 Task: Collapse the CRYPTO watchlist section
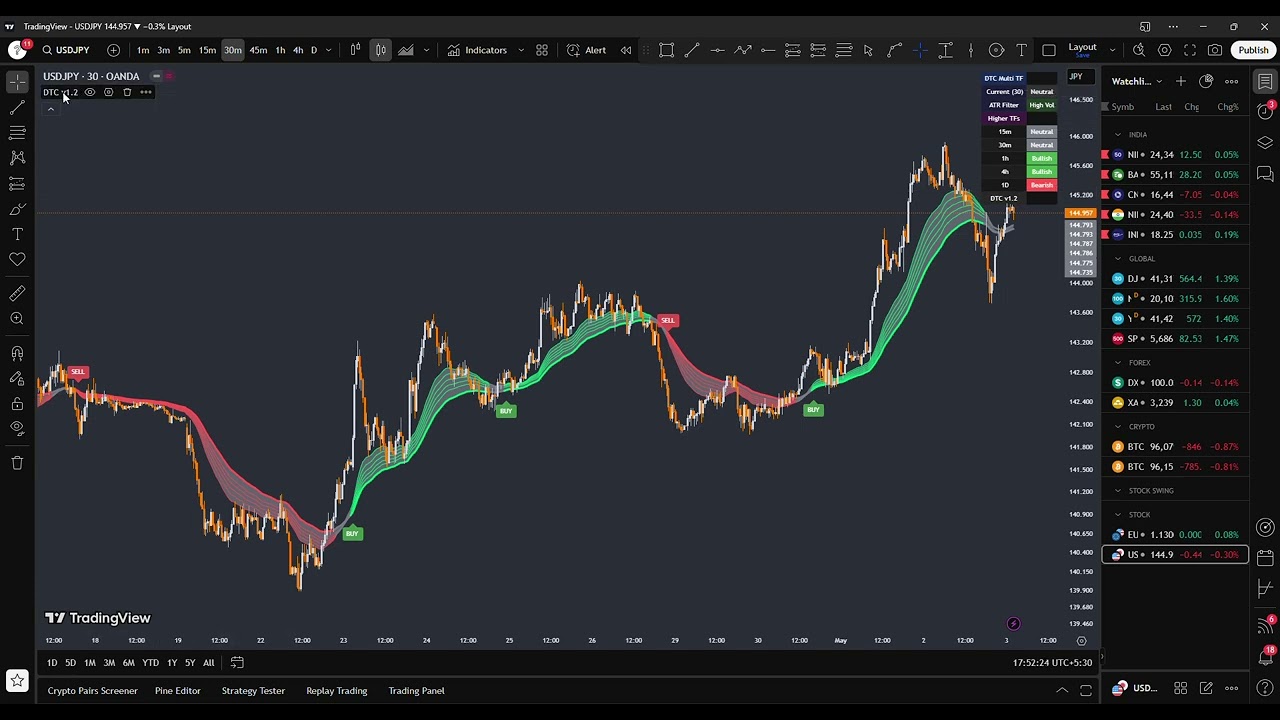pyautogui.click(x=1118, y=426)
